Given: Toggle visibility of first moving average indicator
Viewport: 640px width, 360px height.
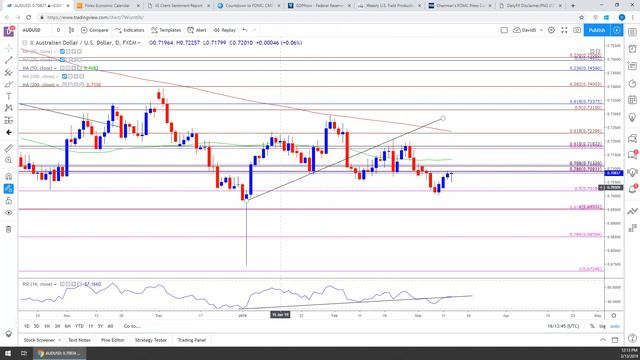Looking at the screenshot, I should click(62, 51).
